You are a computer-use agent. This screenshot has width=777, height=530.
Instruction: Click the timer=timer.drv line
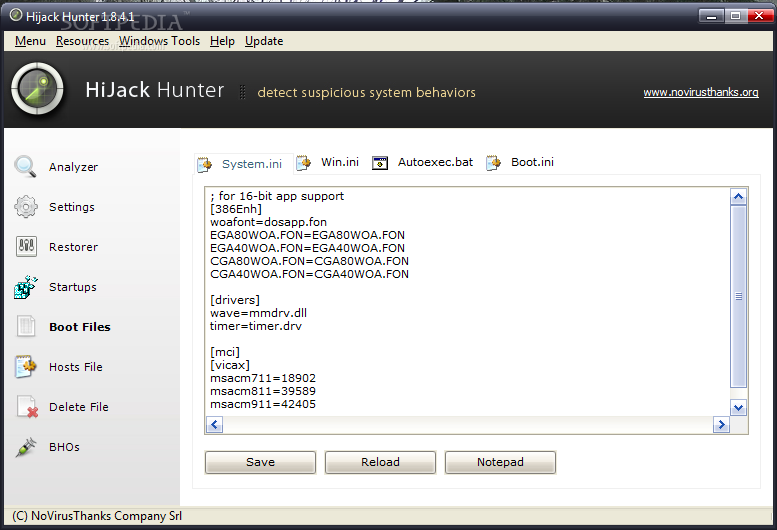pyautogui.click(x=256, y=326)
